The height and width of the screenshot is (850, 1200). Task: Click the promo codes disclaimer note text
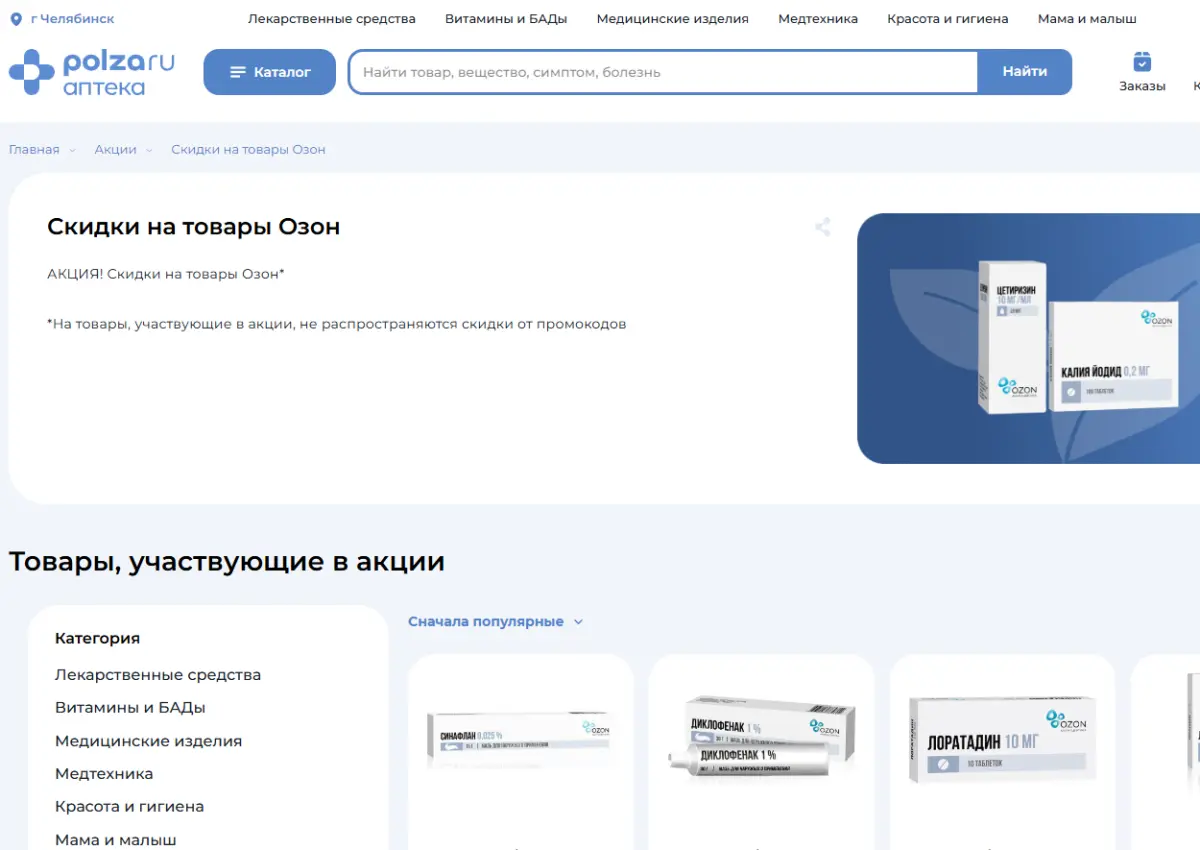point(336,324)
